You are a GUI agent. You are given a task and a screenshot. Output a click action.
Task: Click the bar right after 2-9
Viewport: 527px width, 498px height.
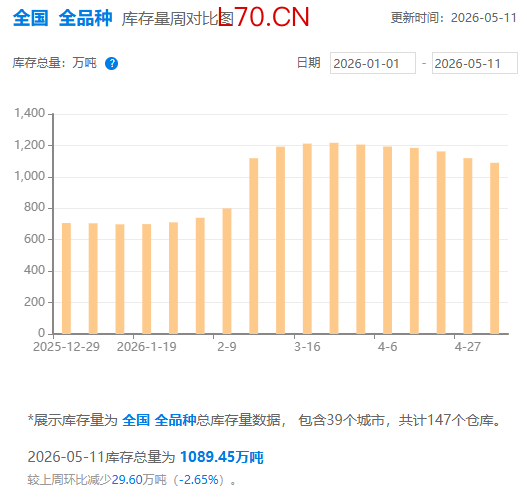[254, 246]
